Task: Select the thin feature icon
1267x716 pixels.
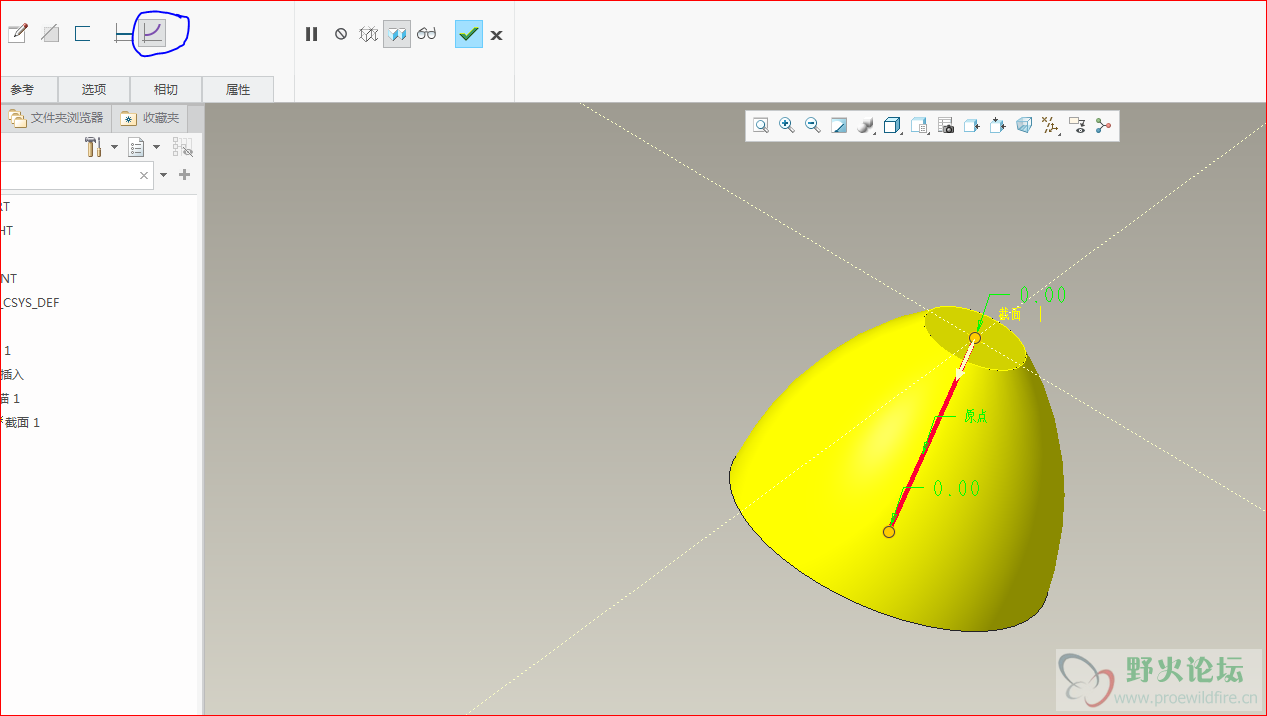Action: (x=83, y=34)
